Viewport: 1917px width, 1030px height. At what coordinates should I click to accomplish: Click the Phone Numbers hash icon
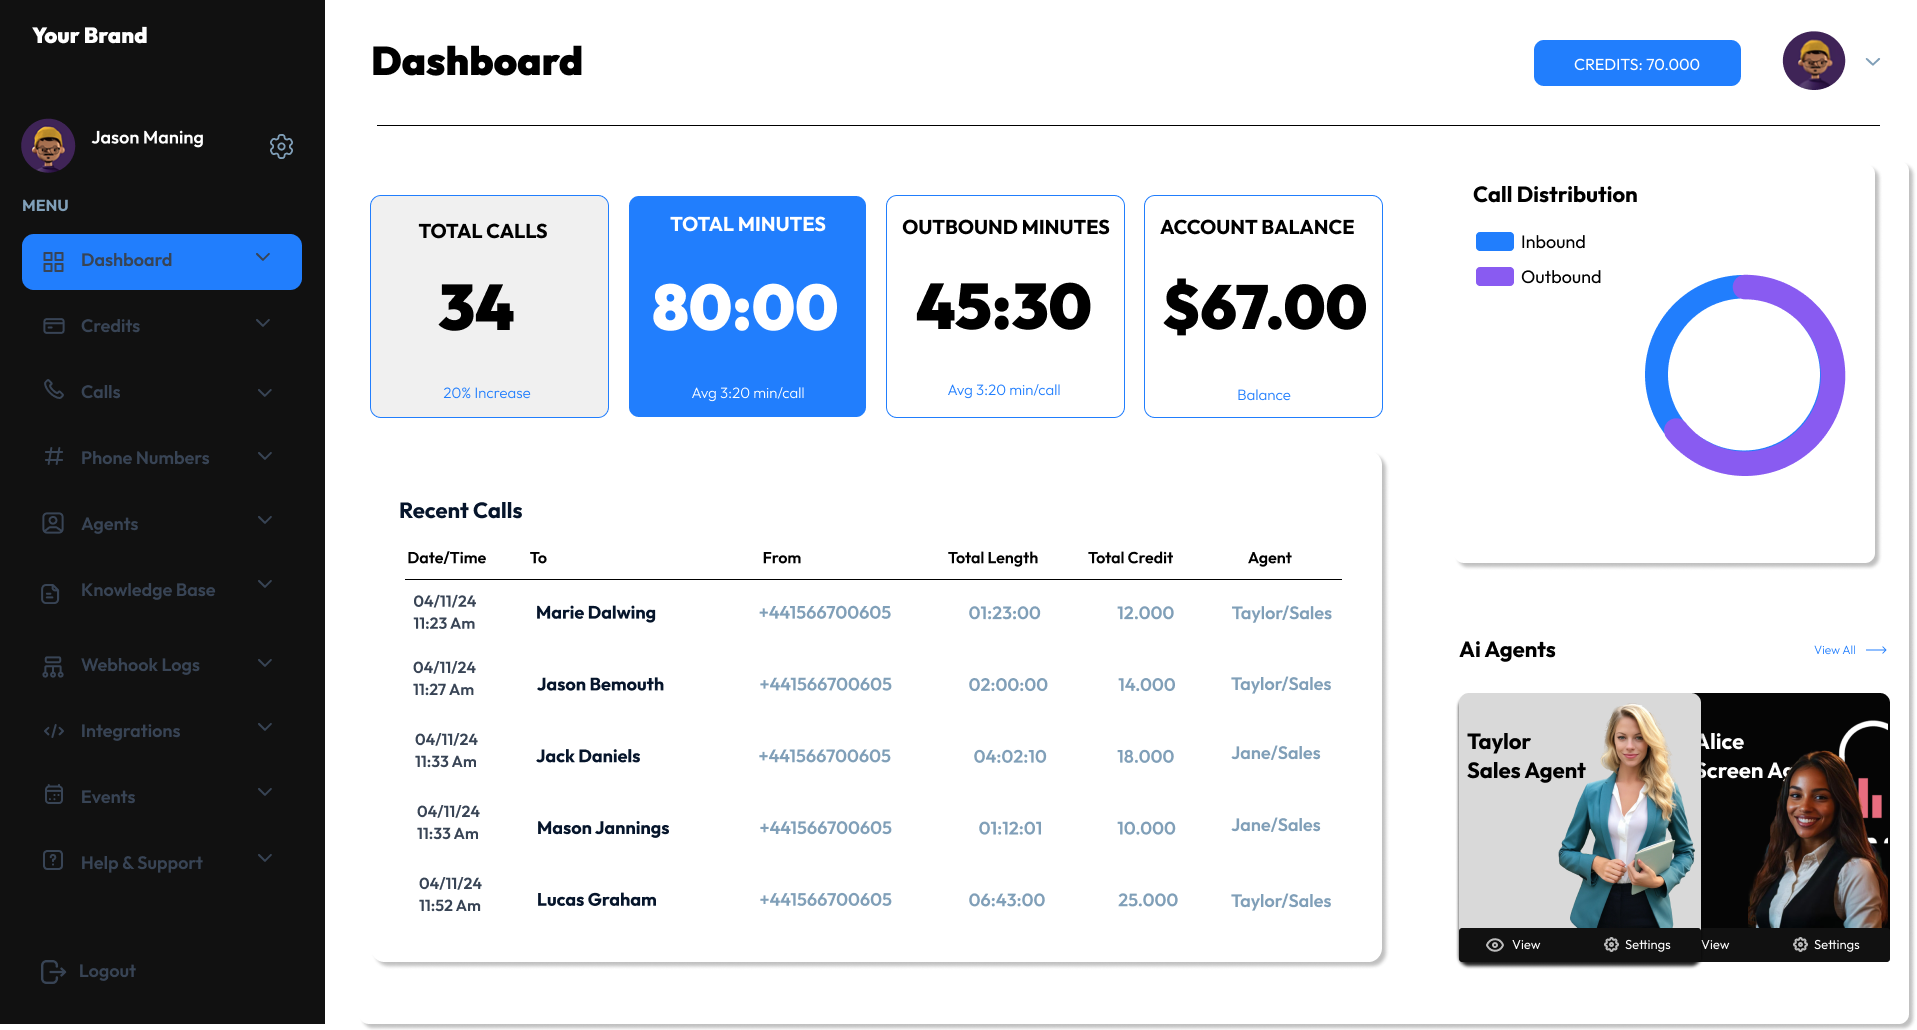coord(54,456)
